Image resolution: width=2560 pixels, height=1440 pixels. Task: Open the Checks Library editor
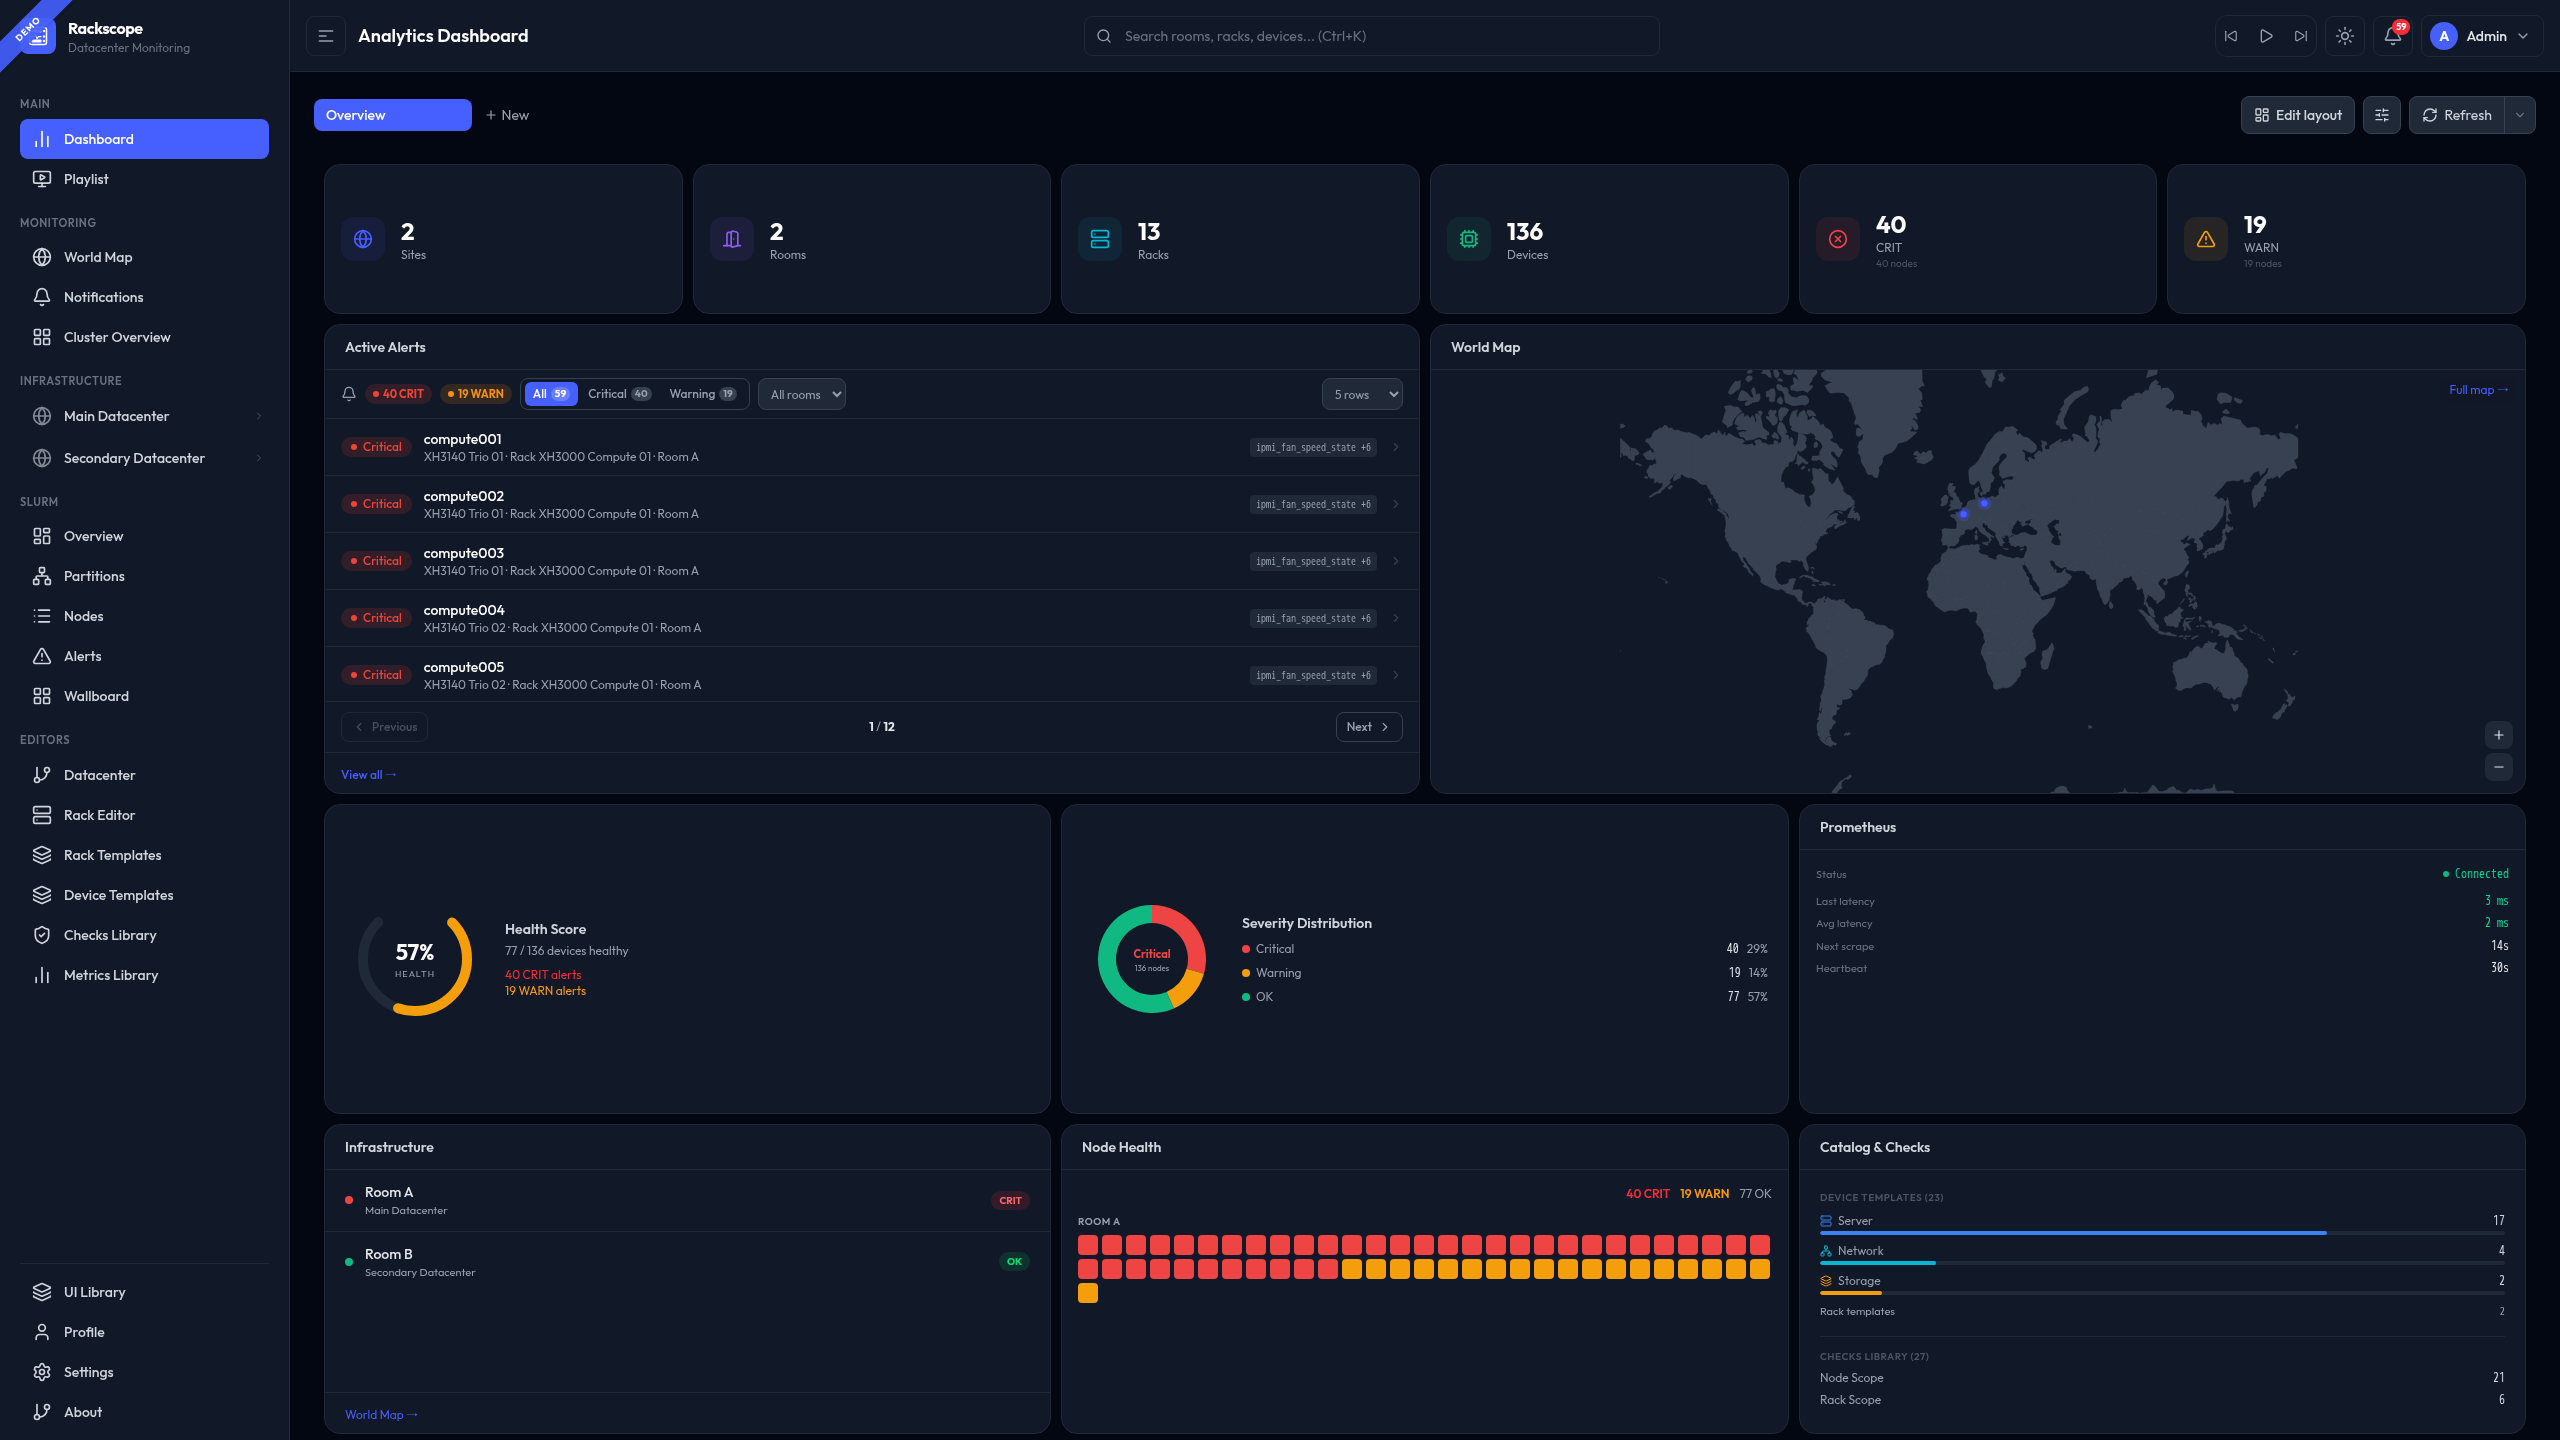pyautogui.click(x=108, y=935)
